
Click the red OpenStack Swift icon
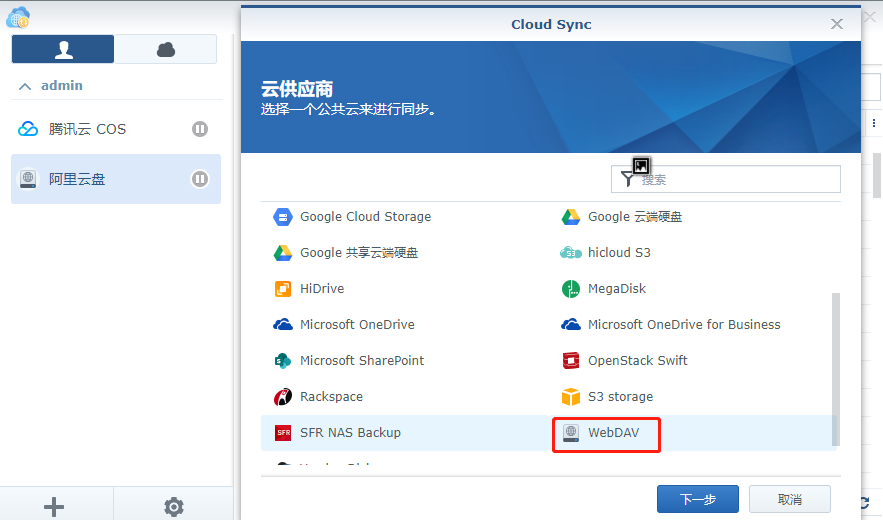[x=570, y=361]
